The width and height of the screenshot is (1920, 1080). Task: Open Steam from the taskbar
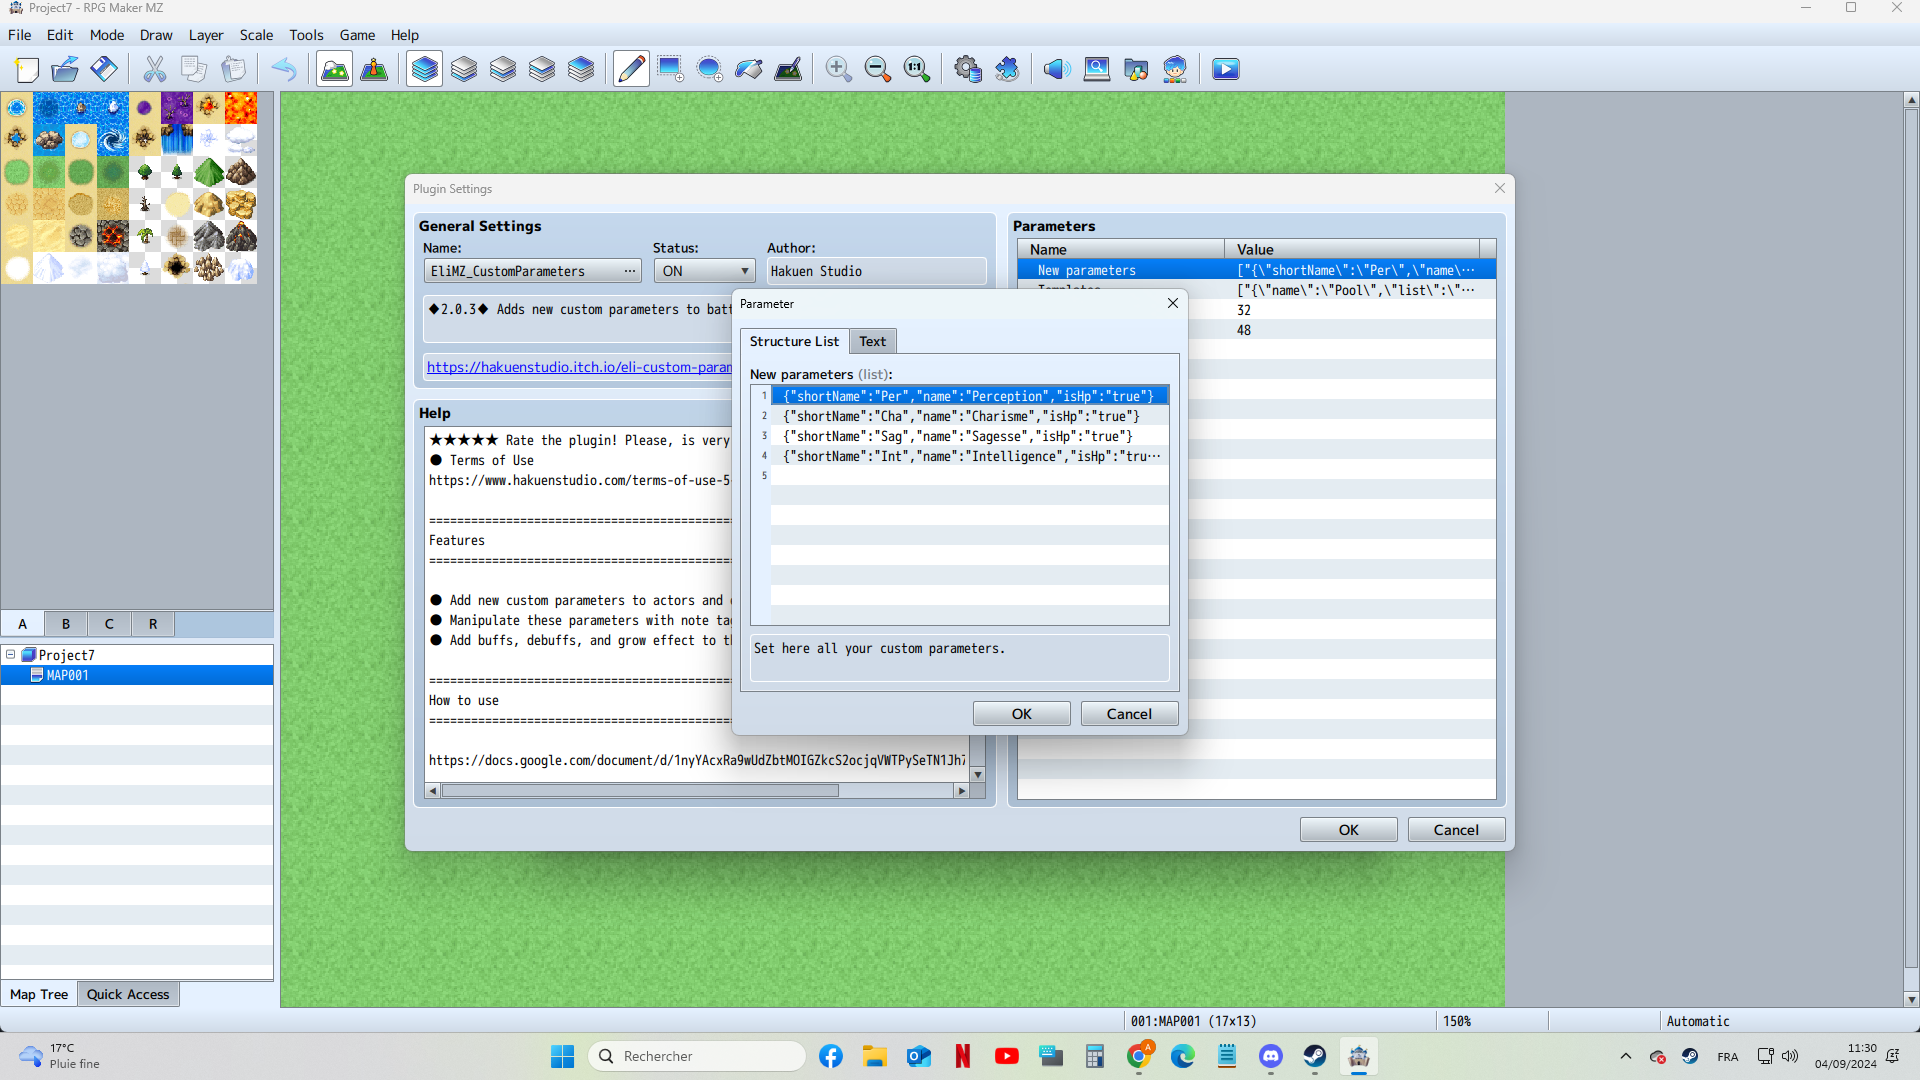tap(1314, 1056)
